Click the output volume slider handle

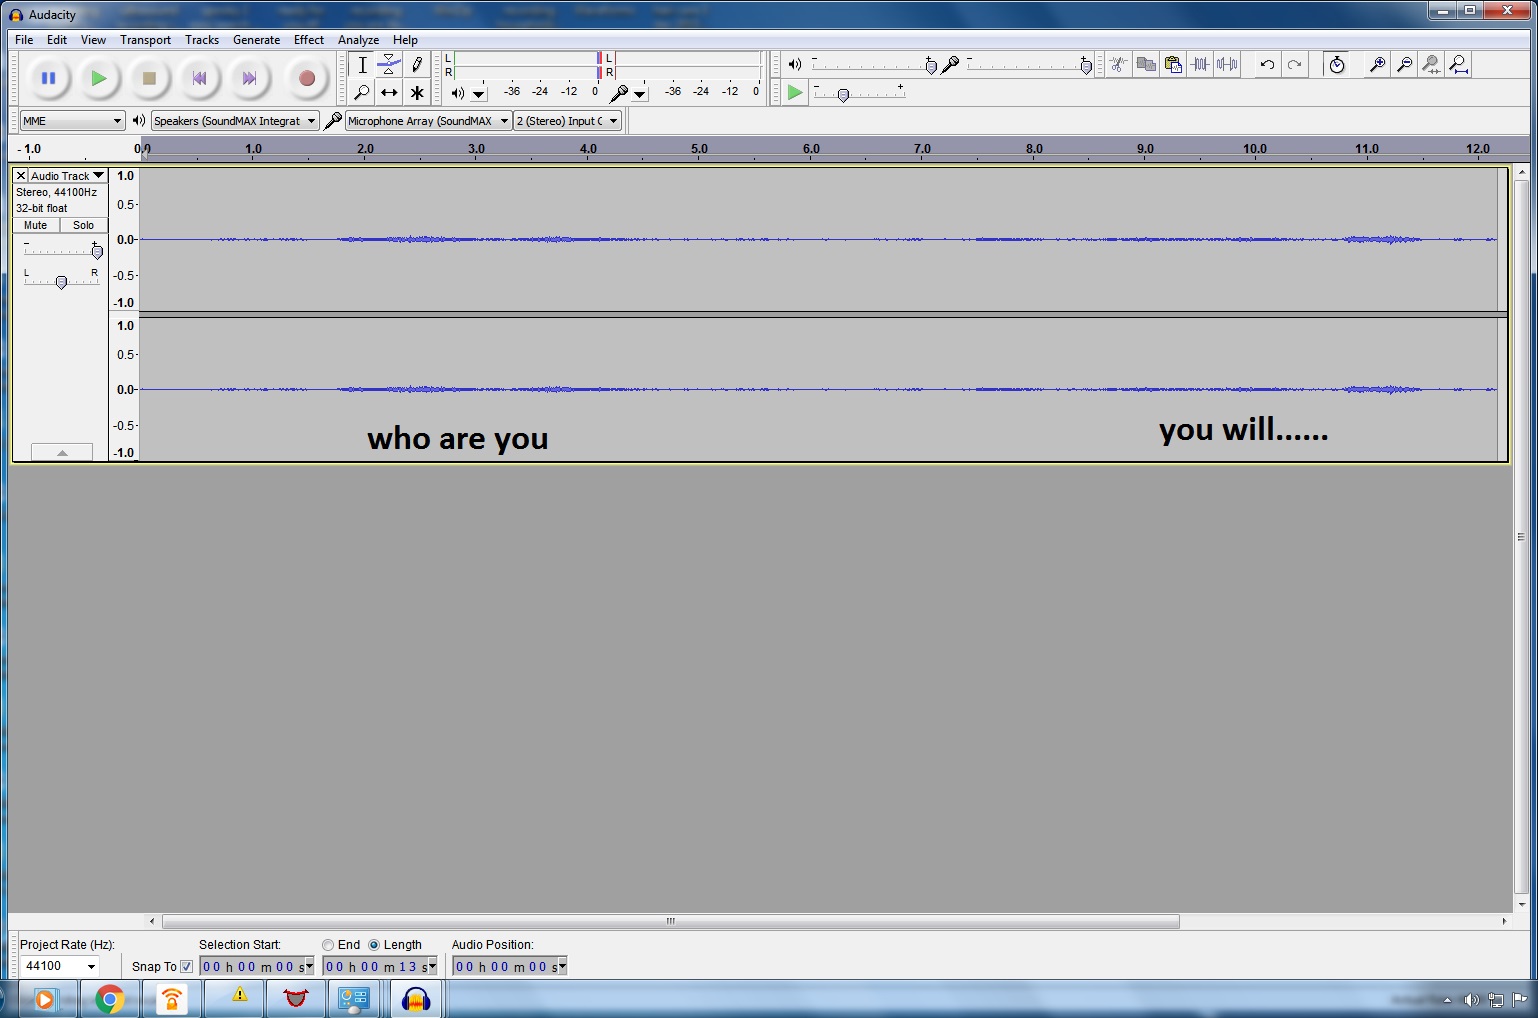pos(931,66)
